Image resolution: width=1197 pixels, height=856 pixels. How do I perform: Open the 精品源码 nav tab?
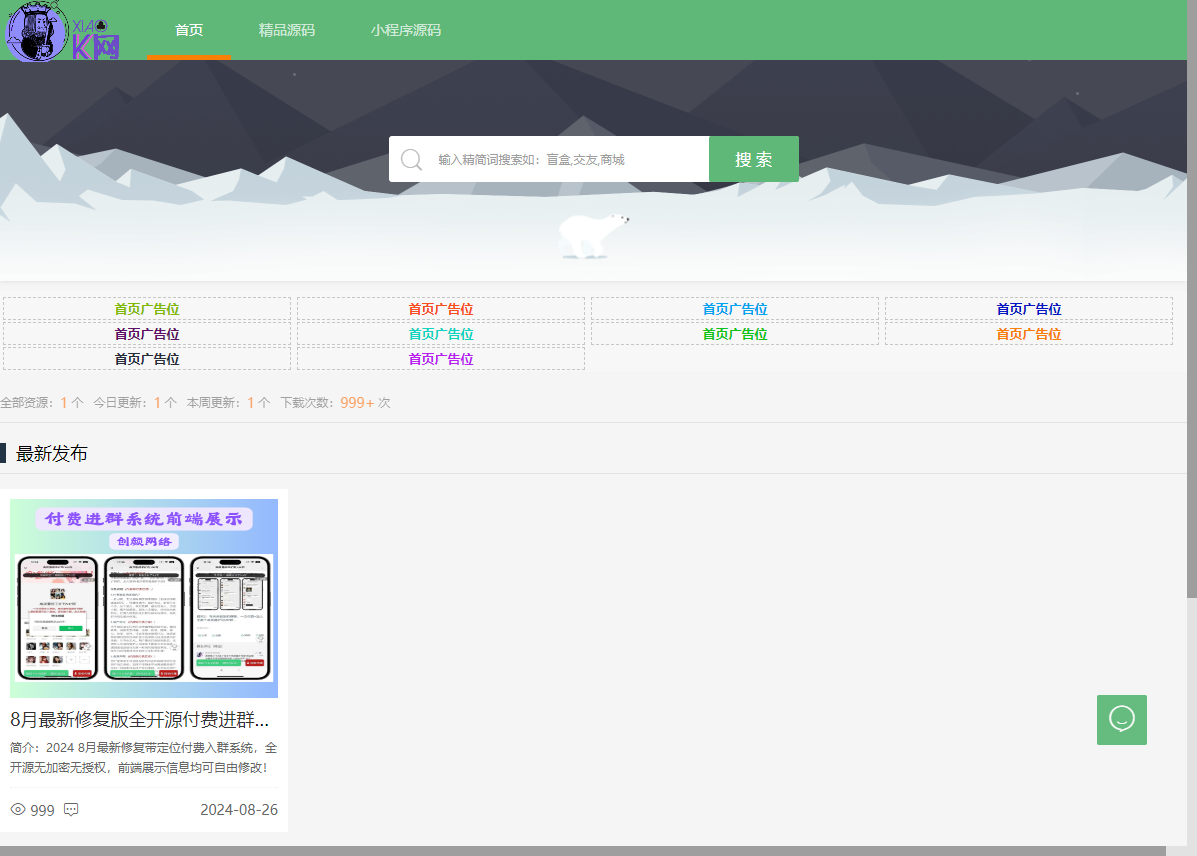[286, 30]
